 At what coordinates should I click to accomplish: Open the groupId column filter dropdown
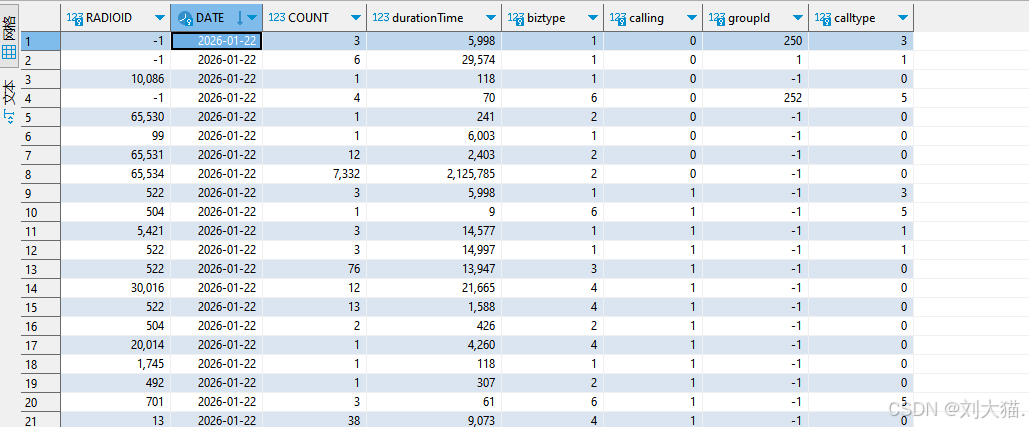798,18
